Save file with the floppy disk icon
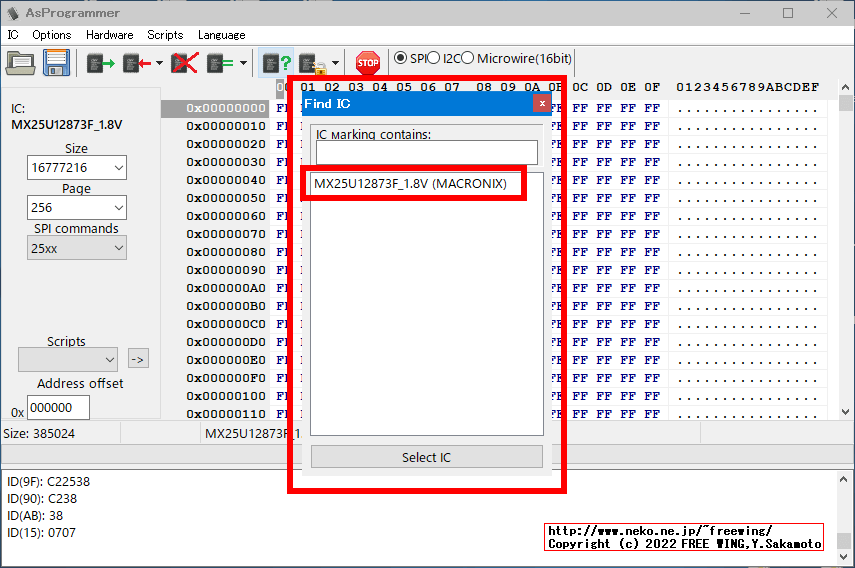The height and width of the screenshot is (568, 855). coord(57,63)
